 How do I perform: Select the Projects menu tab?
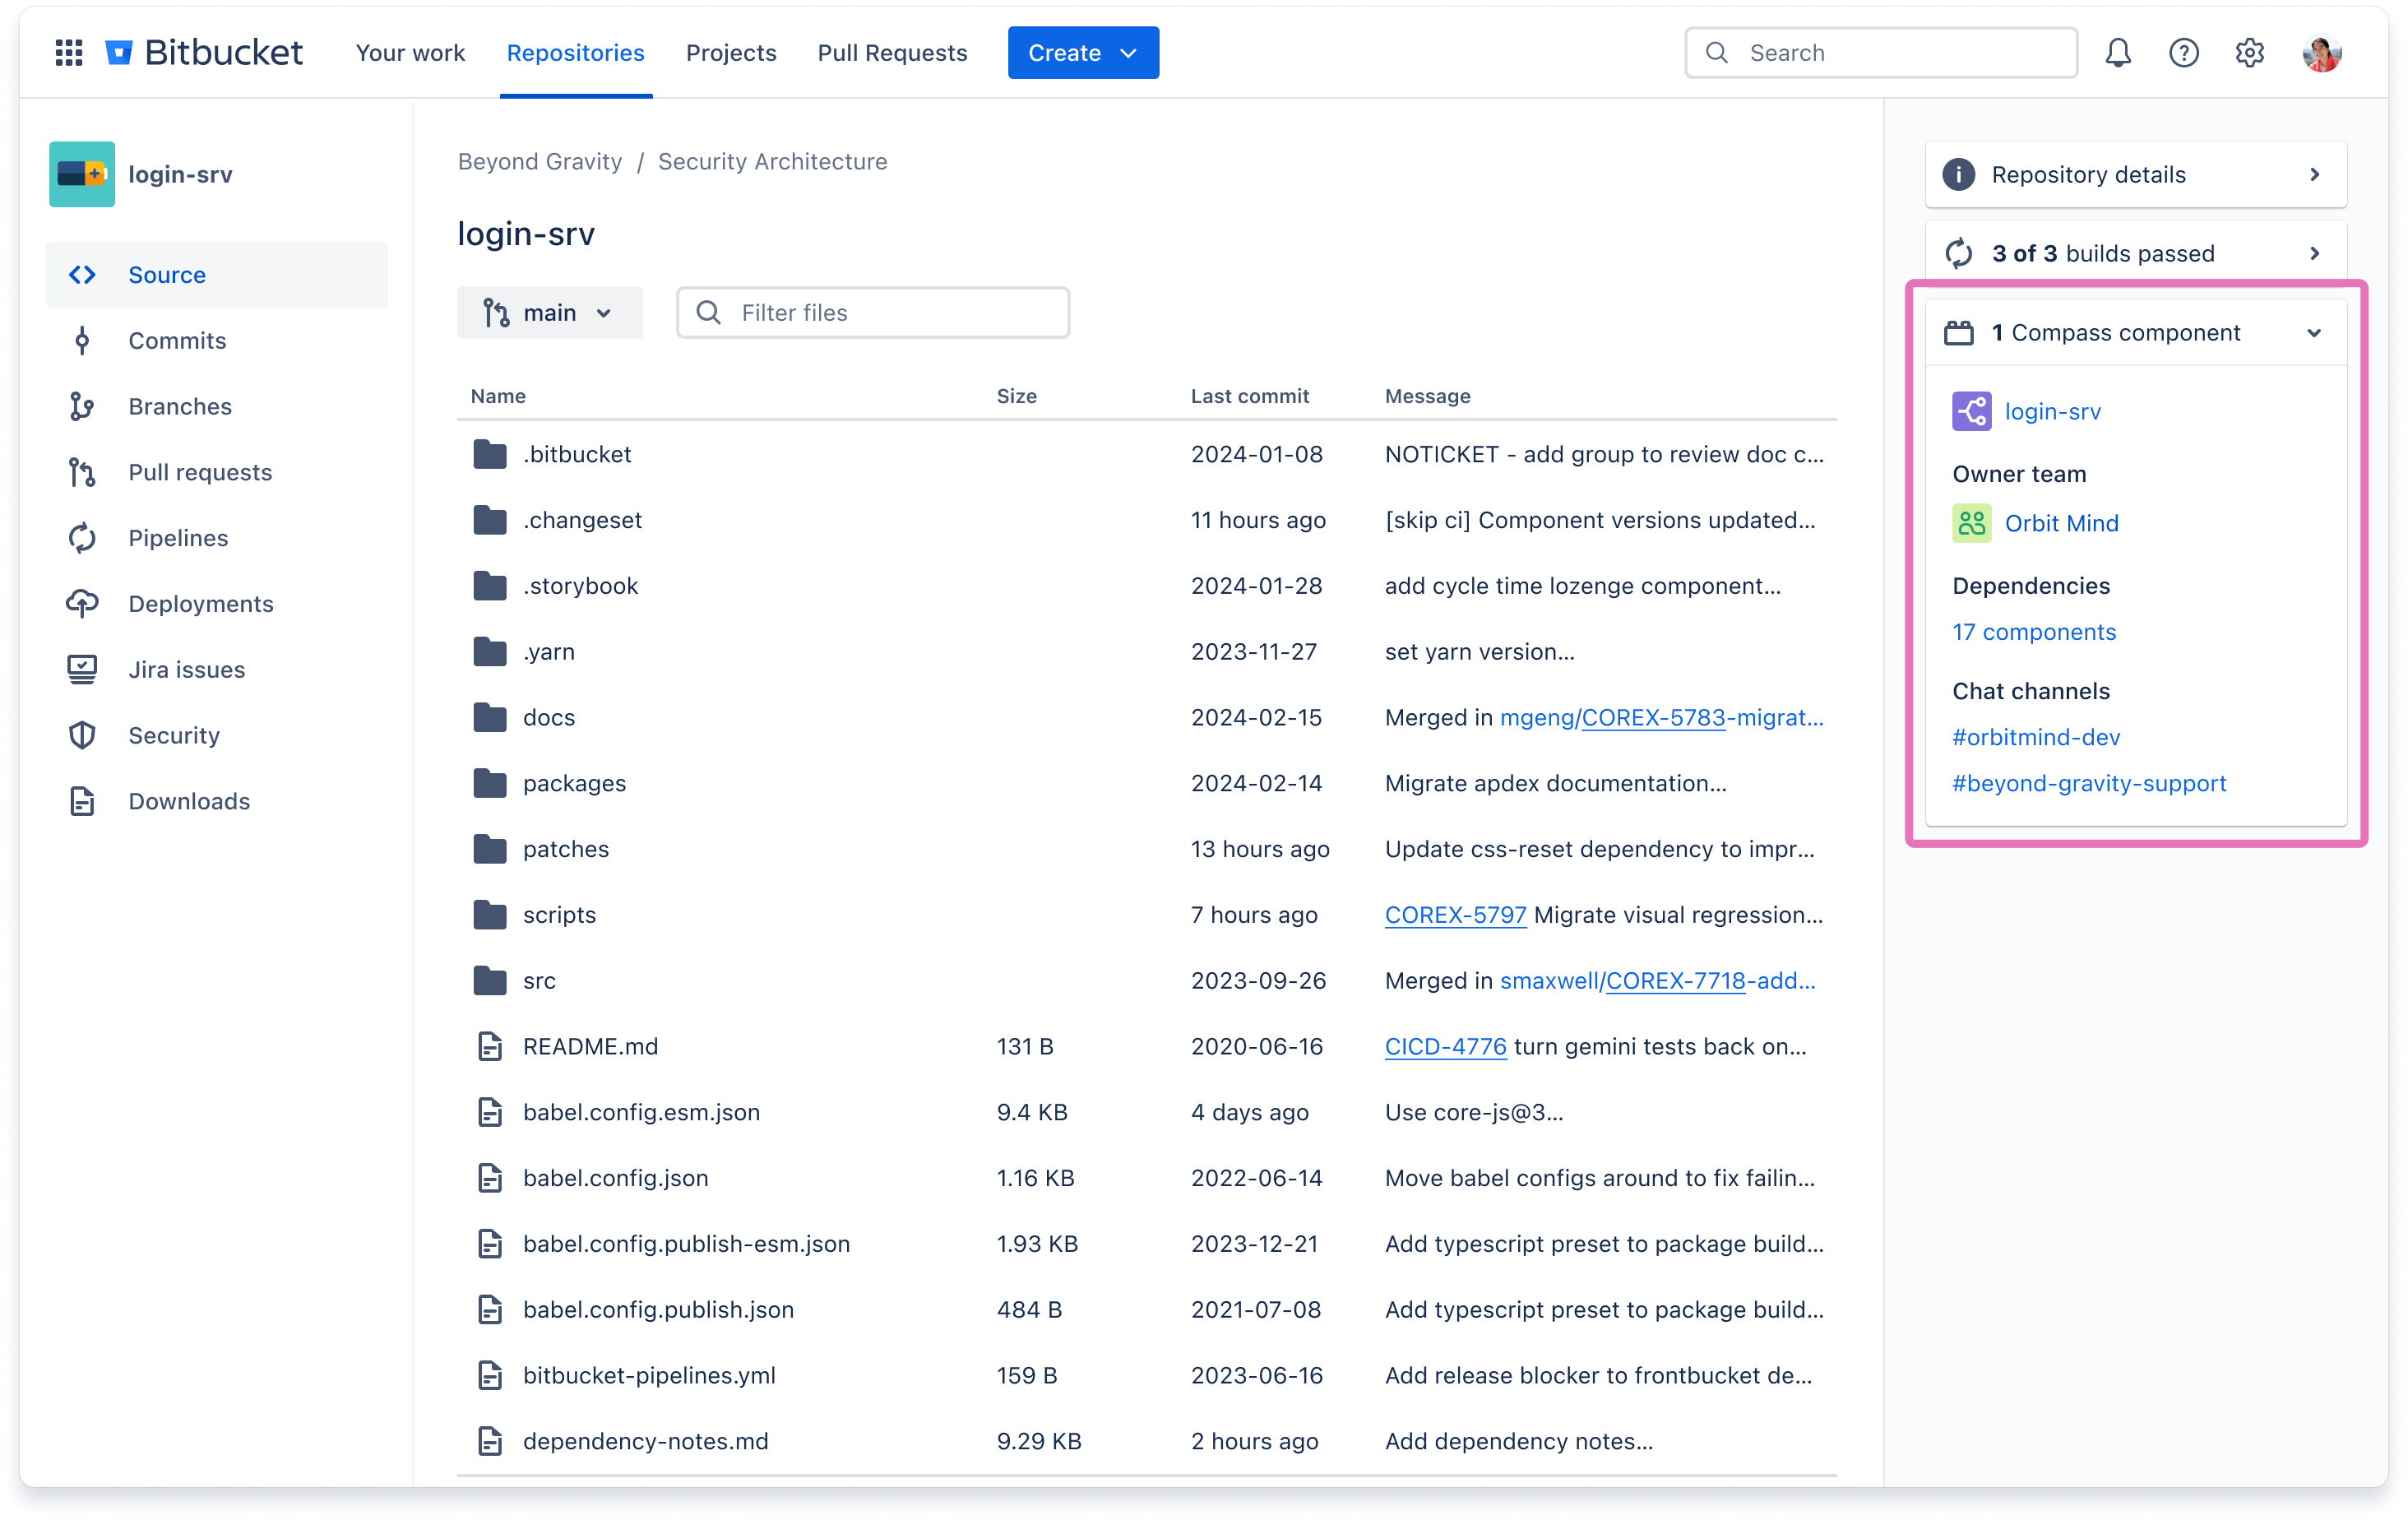(x=731, y=53)
